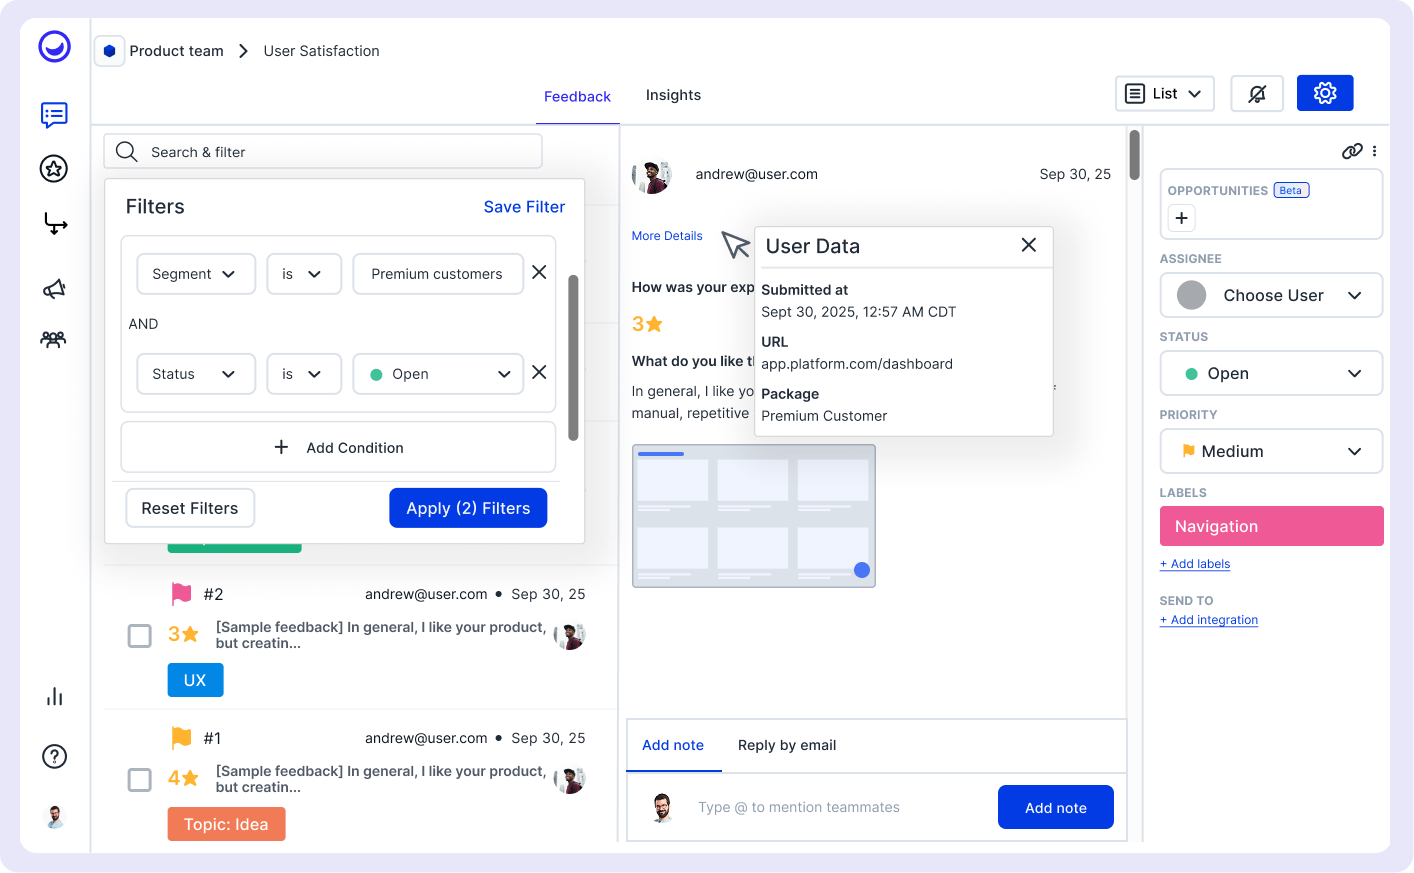Check the checkbox beside feedback #2
Viewport: 1414px width, 873px height.
[x=139, y=636]
